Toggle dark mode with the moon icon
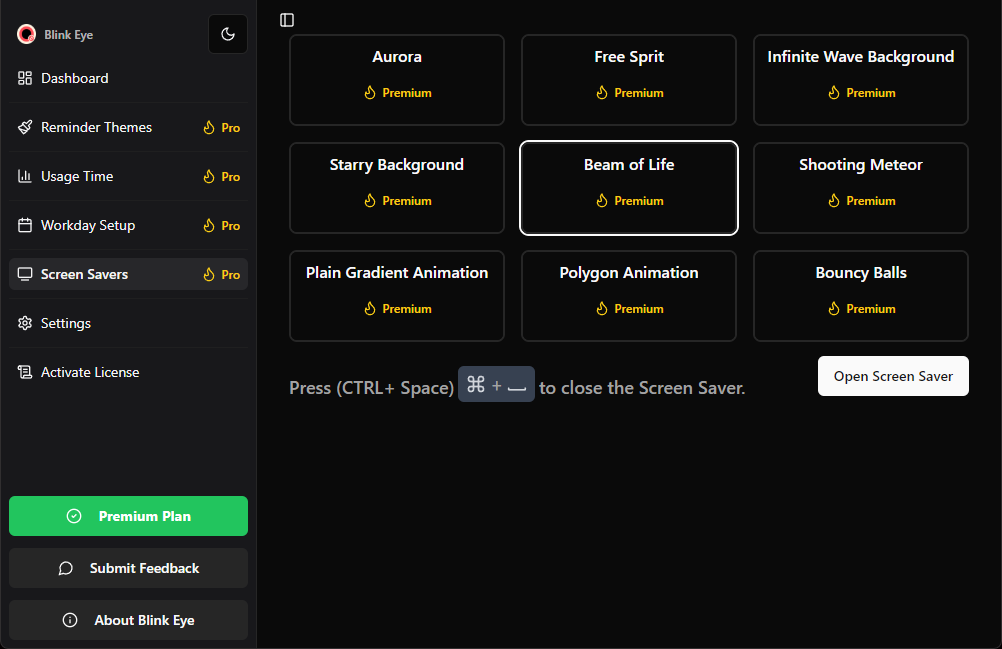This screenshot has height=649, width=1002. tap(228, 34)
